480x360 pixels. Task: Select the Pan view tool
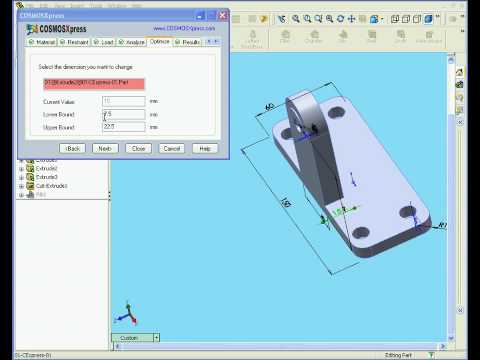pos(351,19)
